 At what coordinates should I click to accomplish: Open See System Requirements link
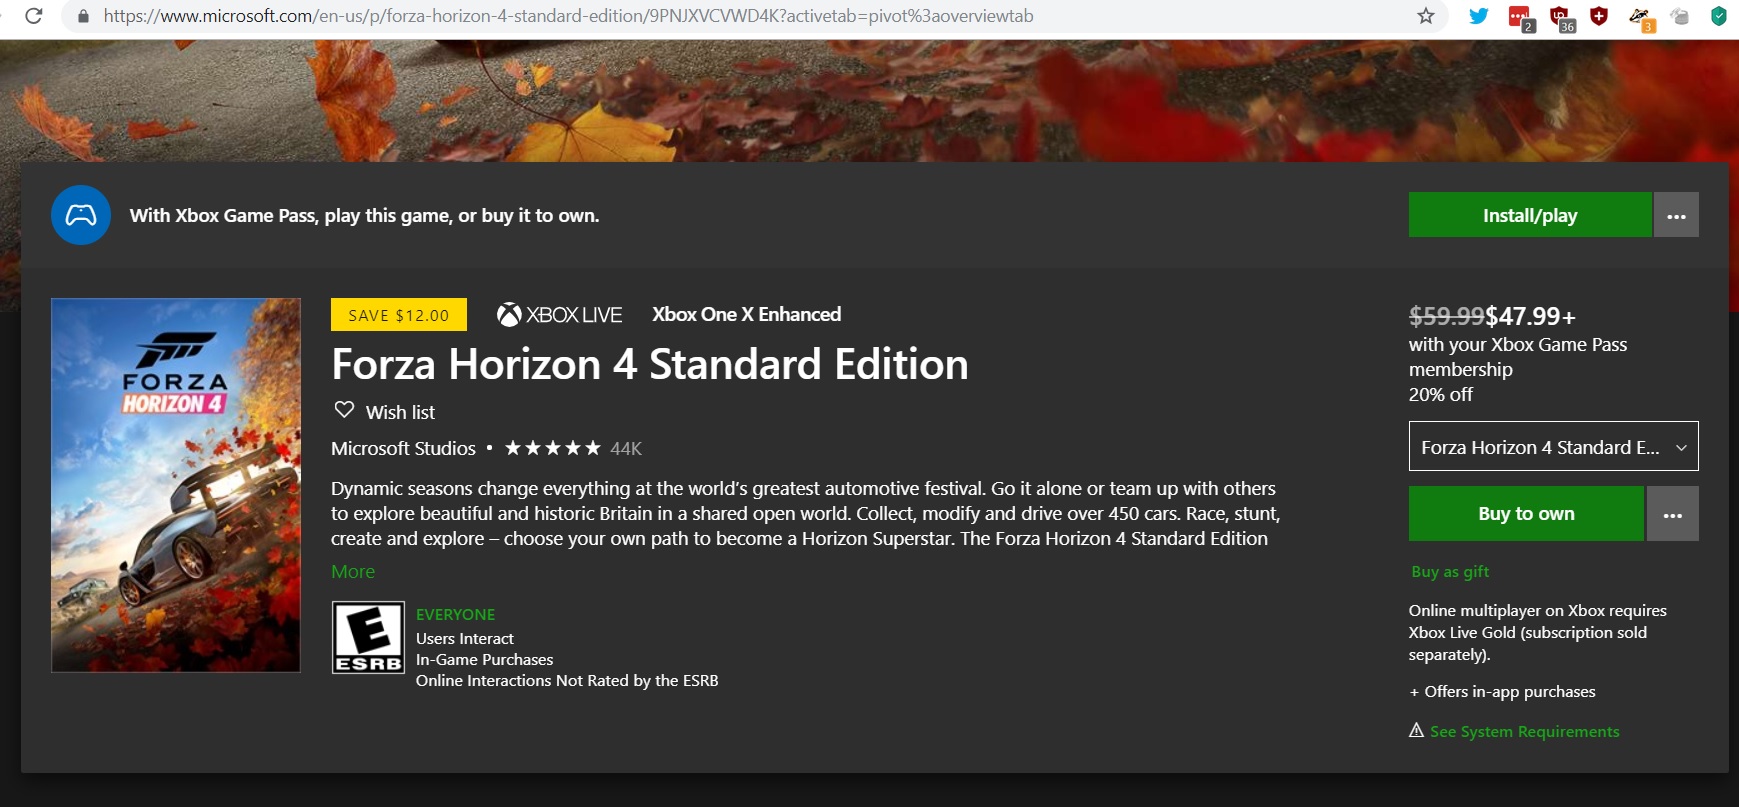point(1524,731)
